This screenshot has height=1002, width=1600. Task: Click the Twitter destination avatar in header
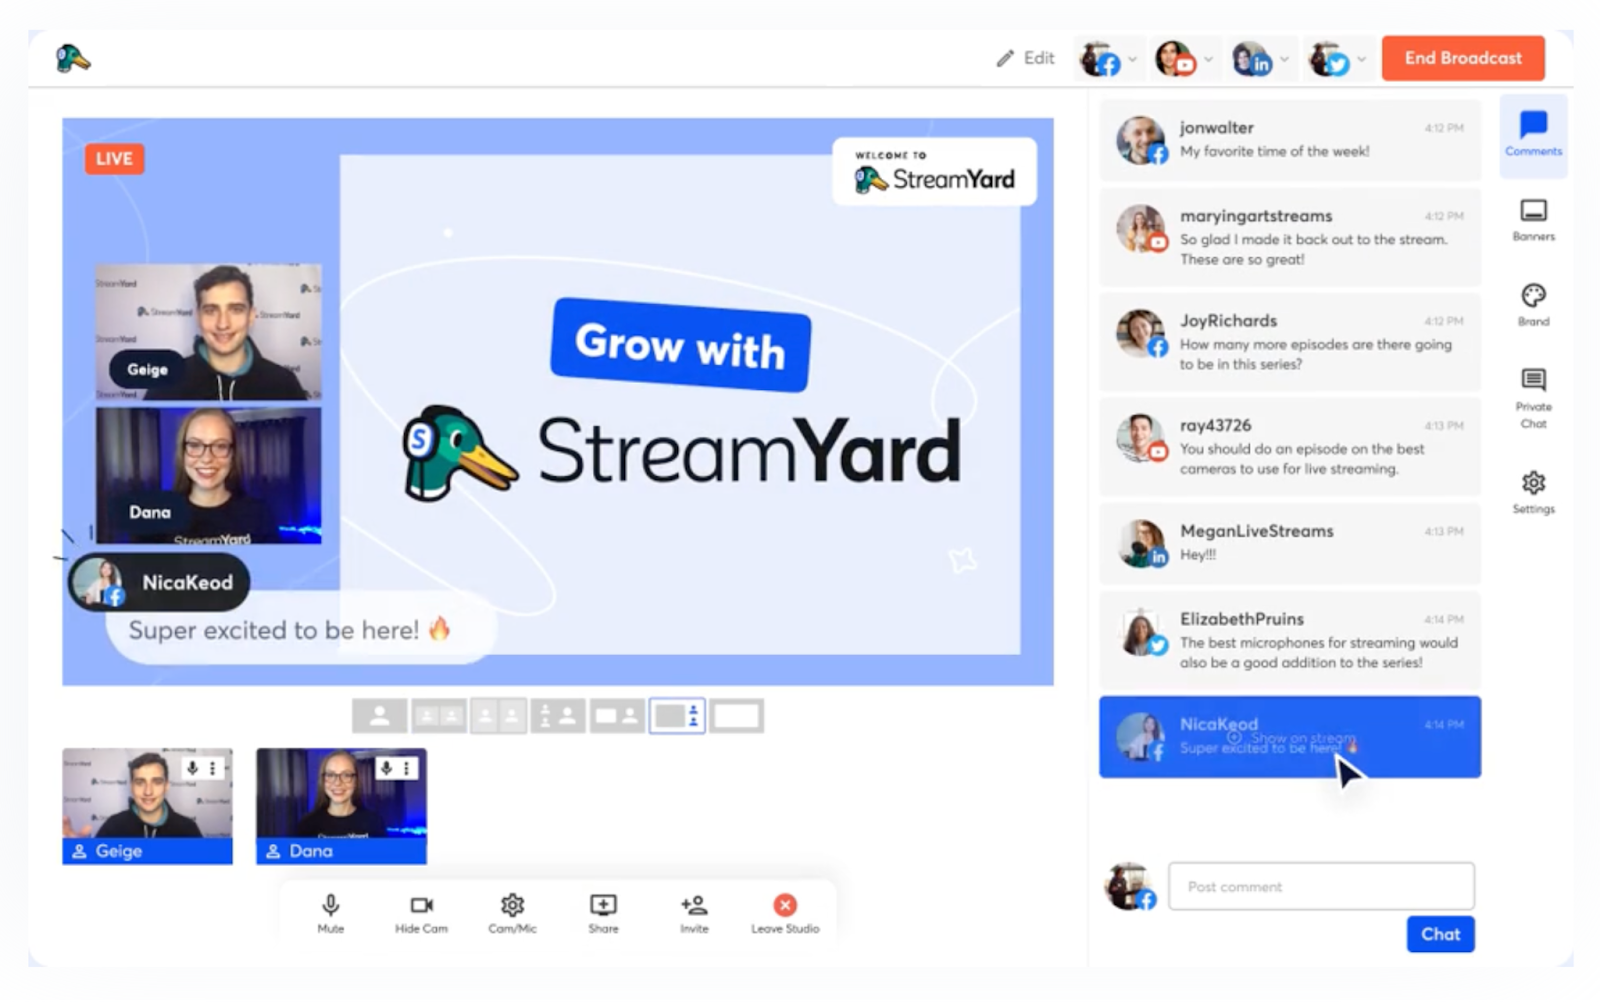coord(1329,59)
